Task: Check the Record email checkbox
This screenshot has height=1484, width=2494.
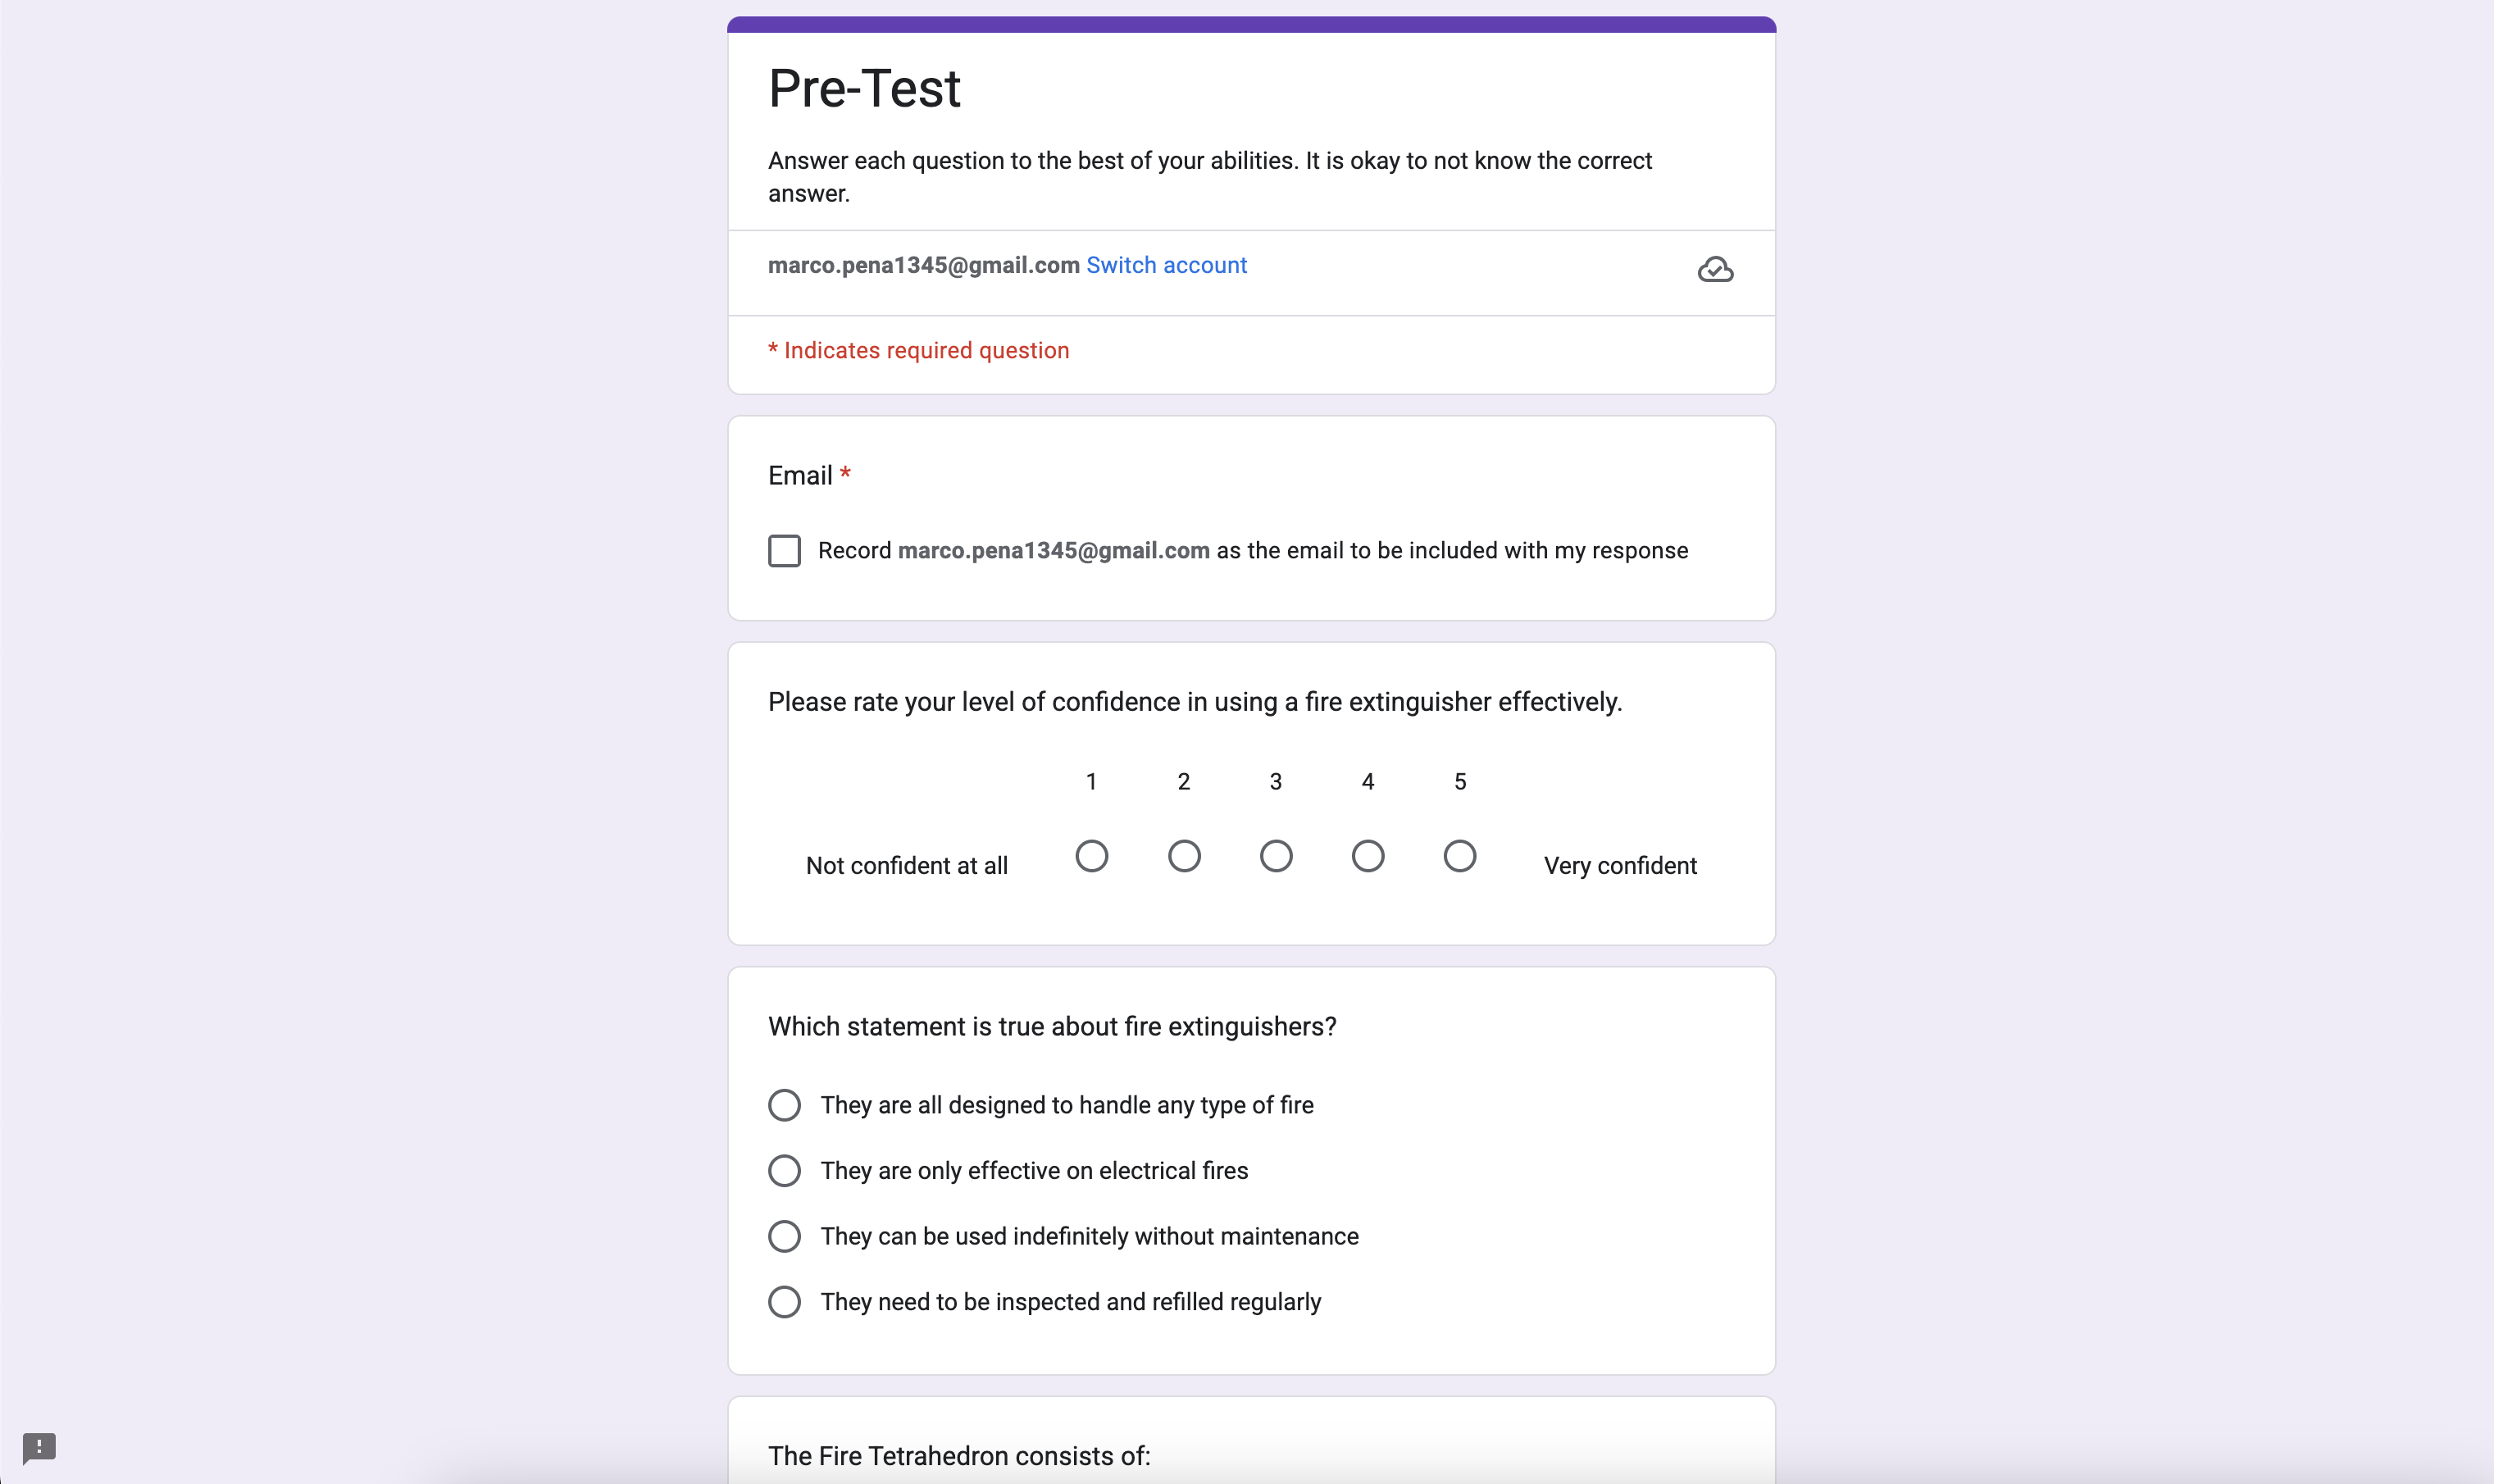Action: [x=784, y=551]
